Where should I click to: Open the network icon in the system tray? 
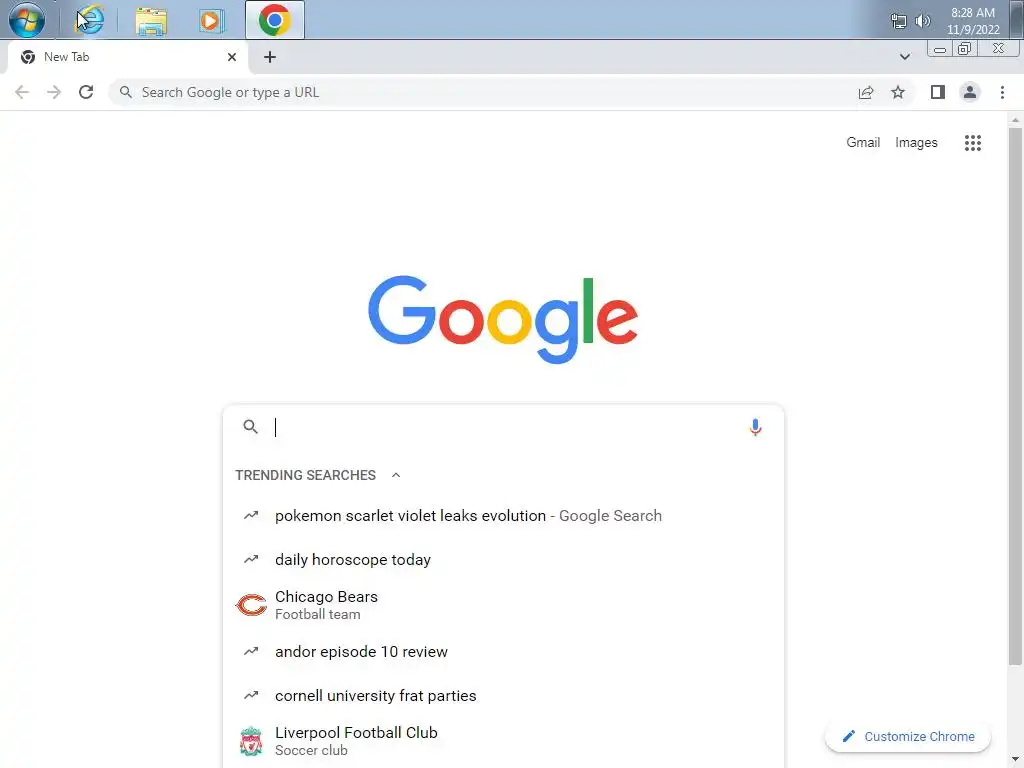(x=899, y=21)
